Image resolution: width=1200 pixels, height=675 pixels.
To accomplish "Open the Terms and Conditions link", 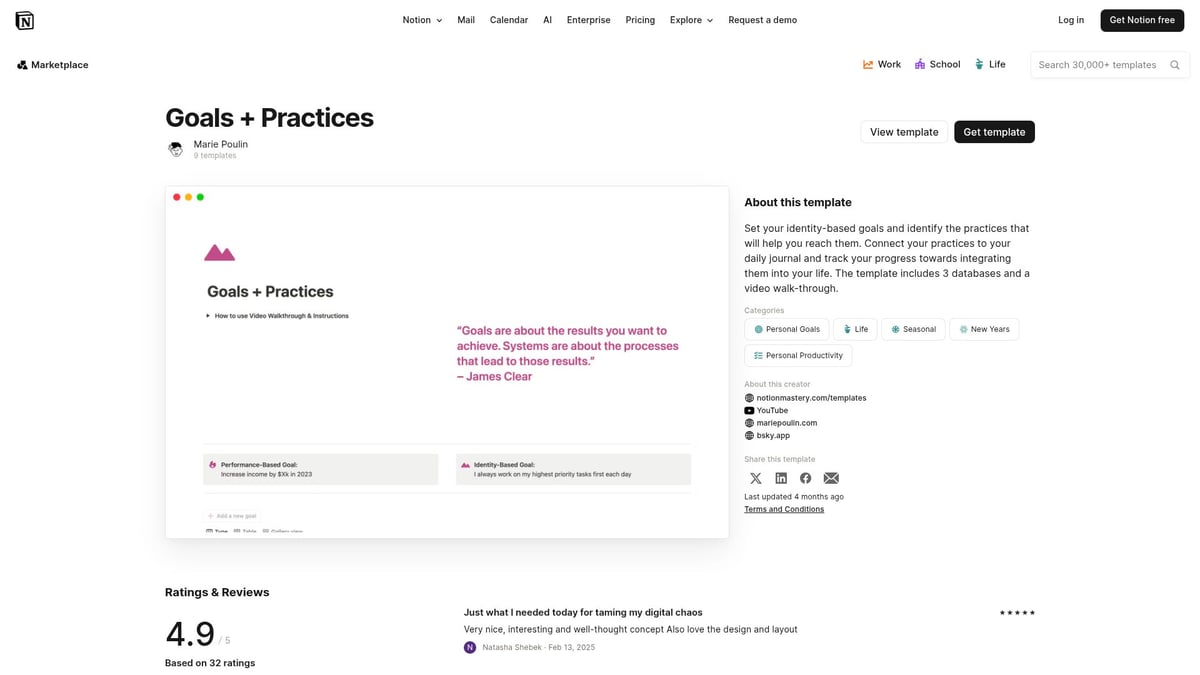I will coord(784,508).
